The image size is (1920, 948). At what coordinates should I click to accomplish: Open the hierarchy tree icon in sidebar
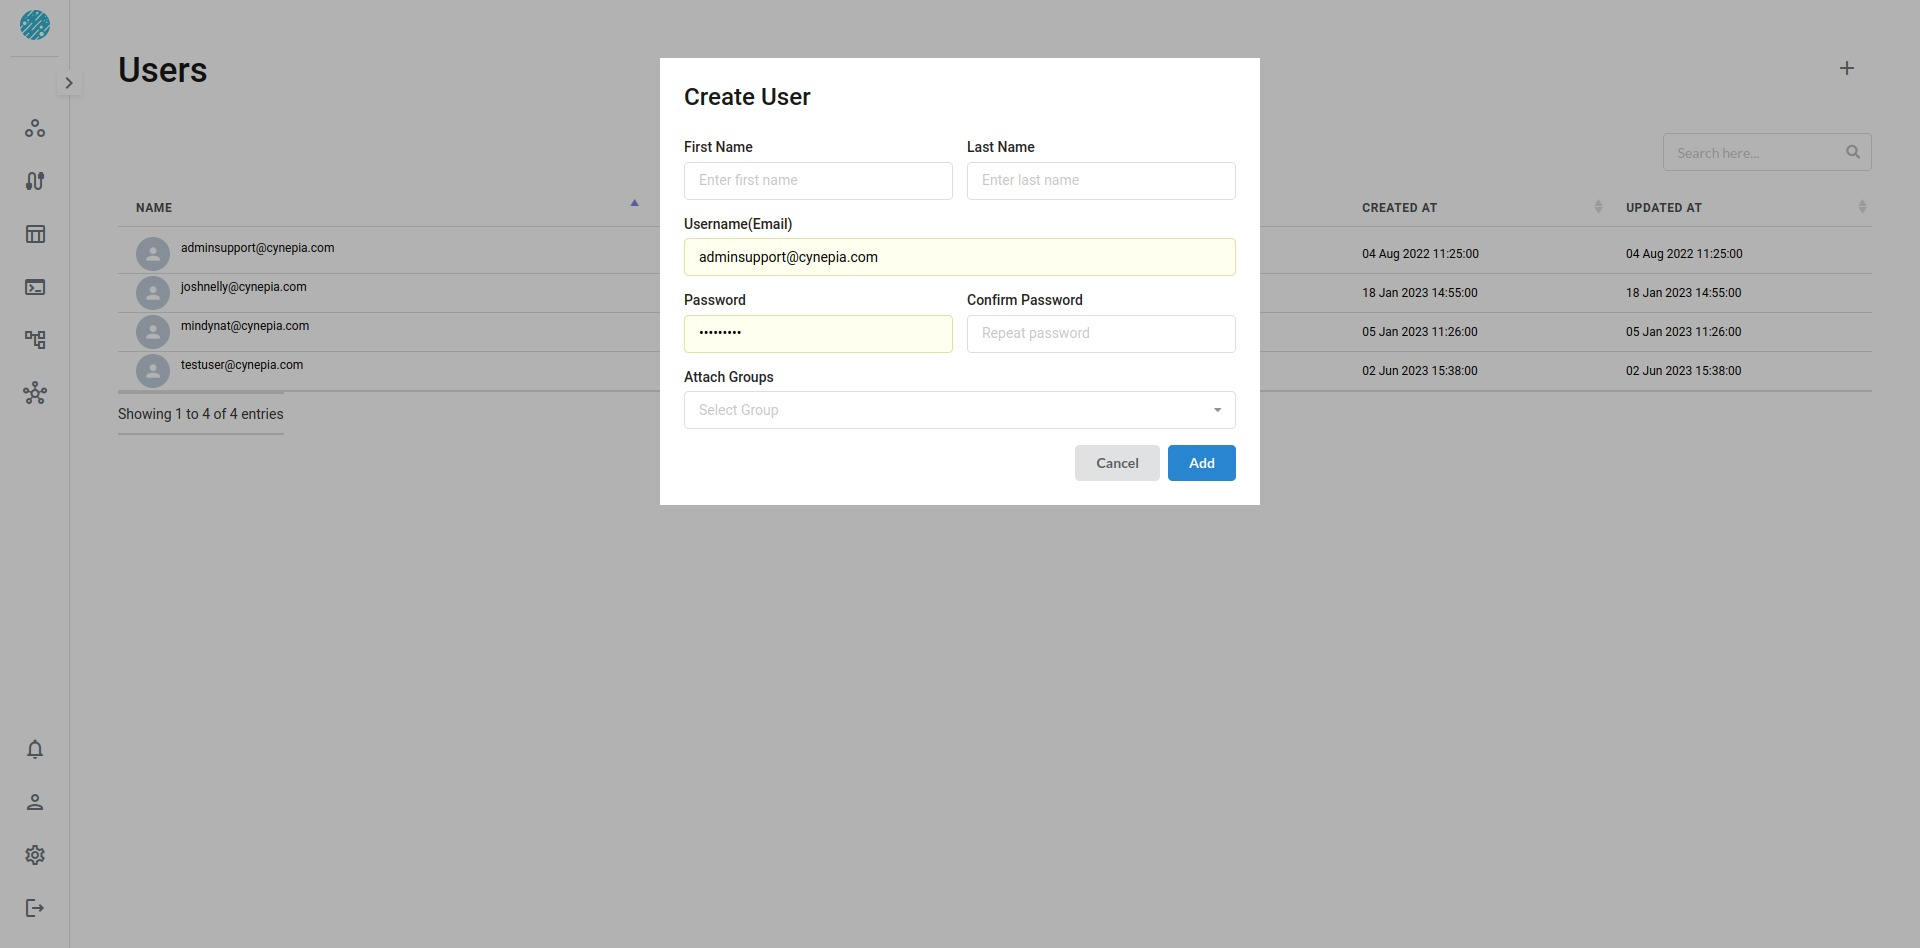tap(35, 340)
